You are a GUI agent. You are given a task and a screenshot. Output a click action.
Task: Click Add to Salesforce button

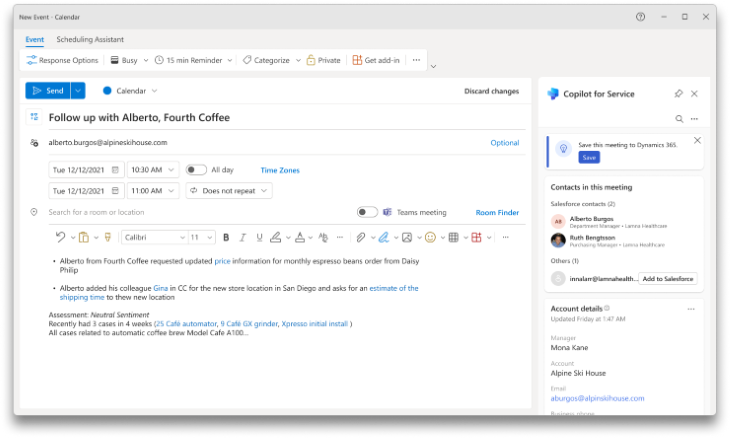[668, 279]
